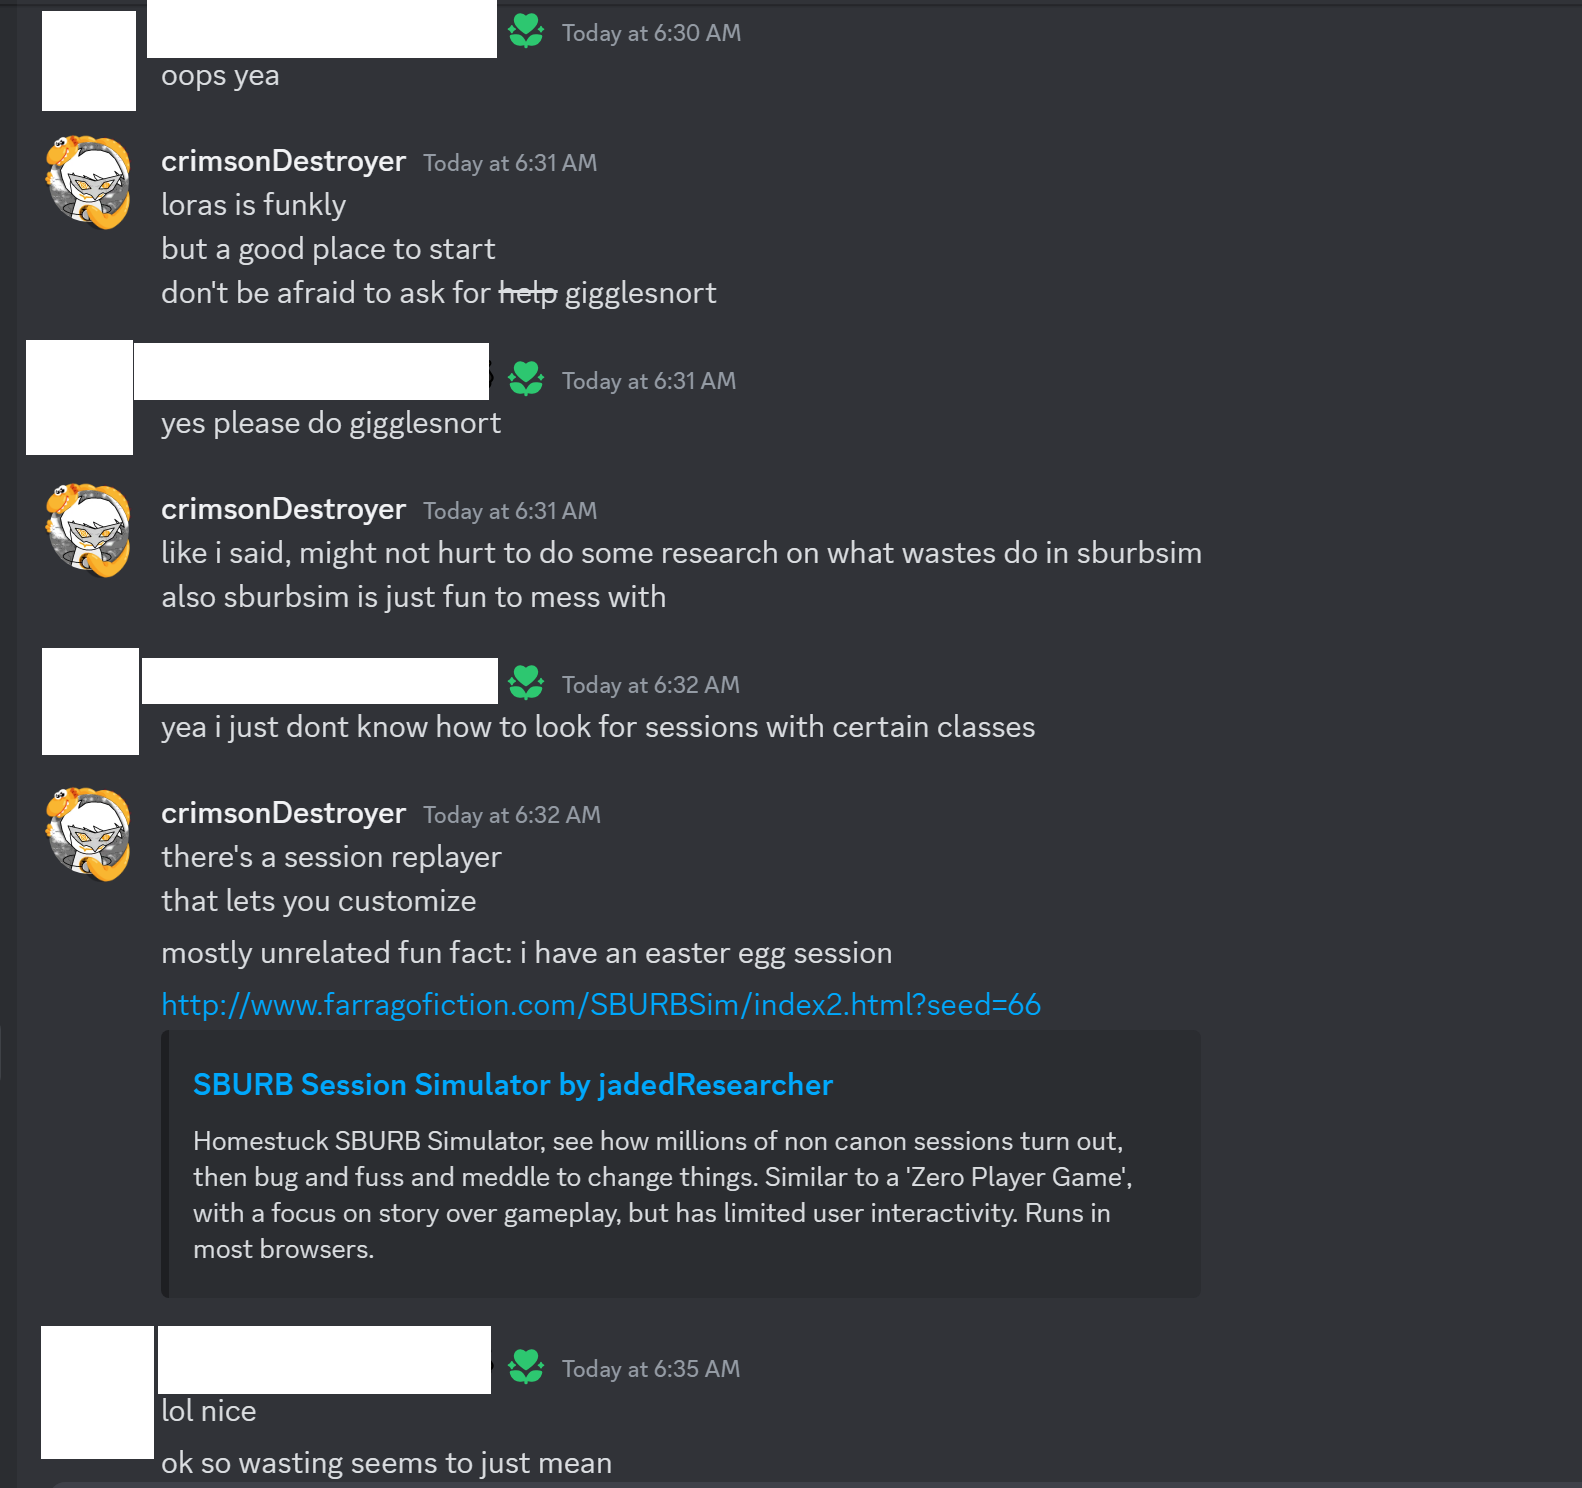1582x1488 pixels.
Task: Open embed title "SBURB Session Simulator by jadedResearcher"
Action: click(x=512, y=1085)
